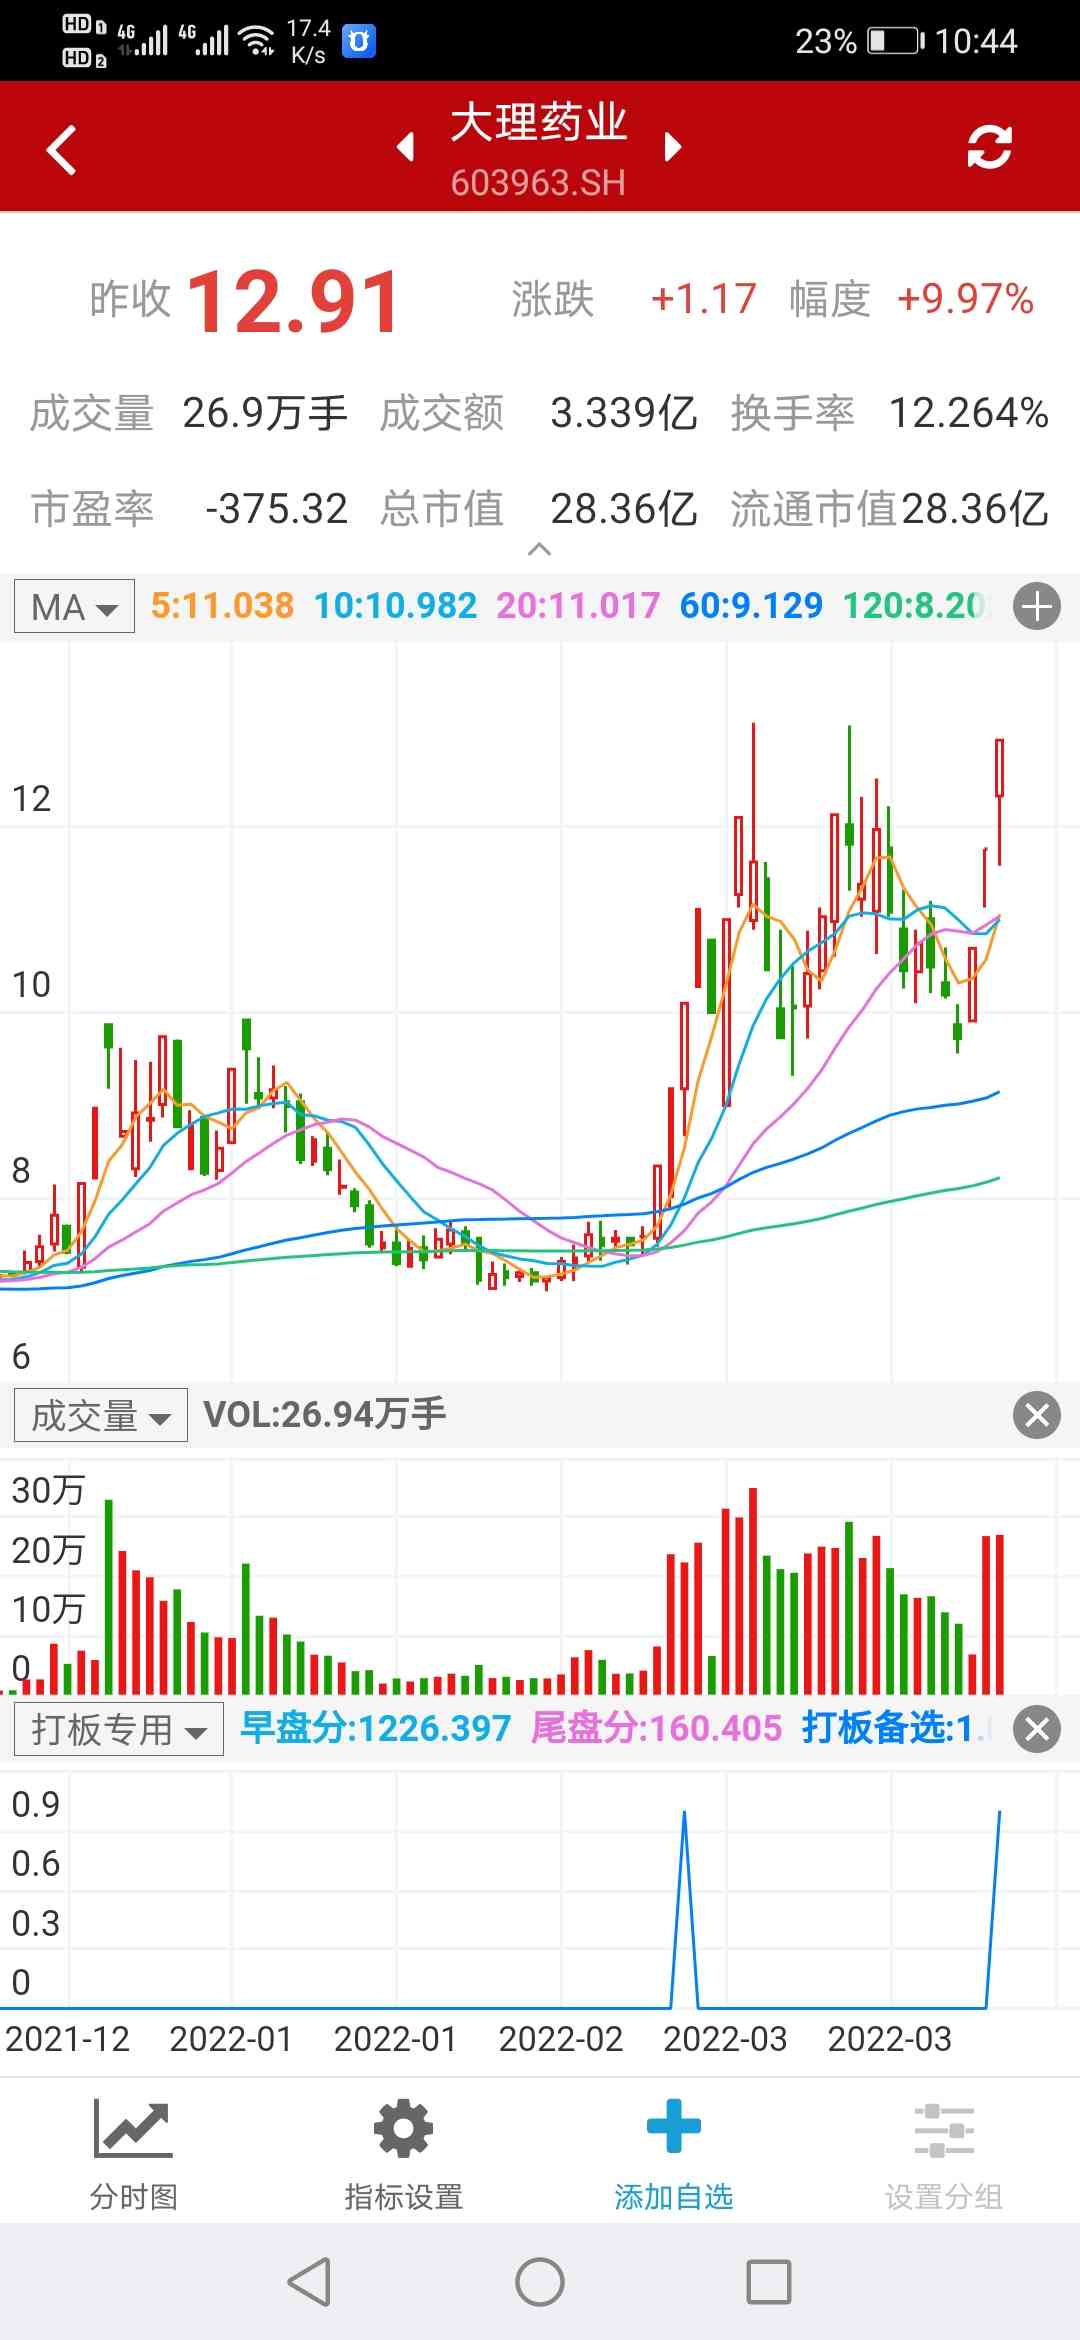
Task: Add indicator with plus circle icon
Action: click(x=1036, y=606)
